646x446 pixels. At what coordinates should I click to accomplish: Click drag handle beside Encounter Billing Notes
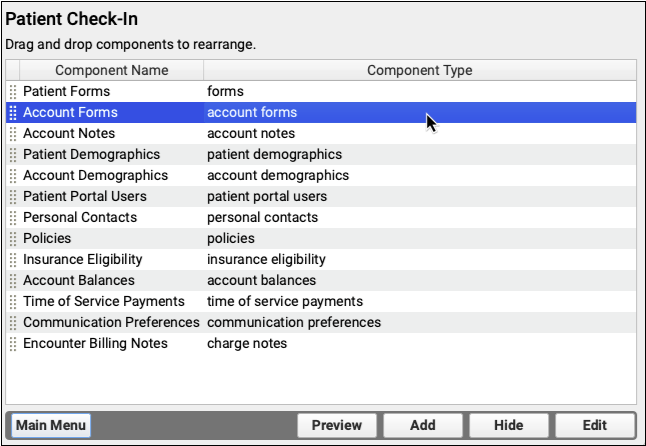point(13,344)
